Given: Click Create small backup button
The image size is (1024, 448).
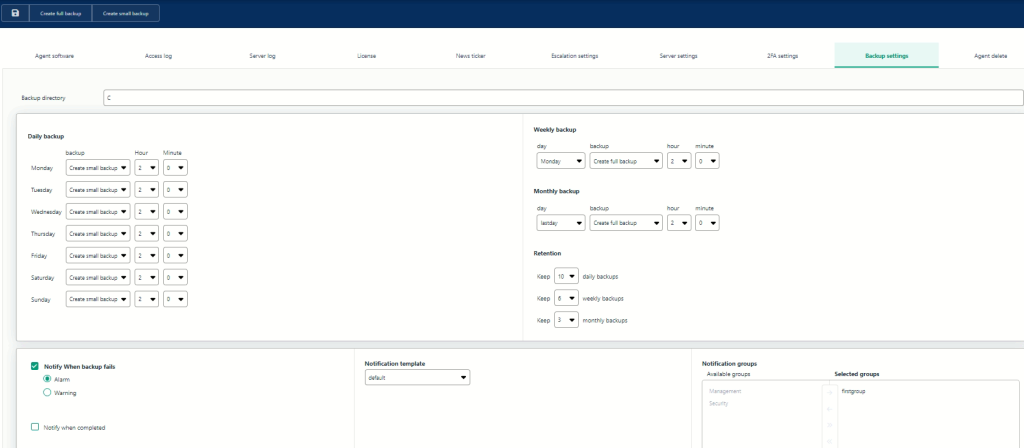Looking at the screenshot, I should pyautogui.click(x=125, y=13).
